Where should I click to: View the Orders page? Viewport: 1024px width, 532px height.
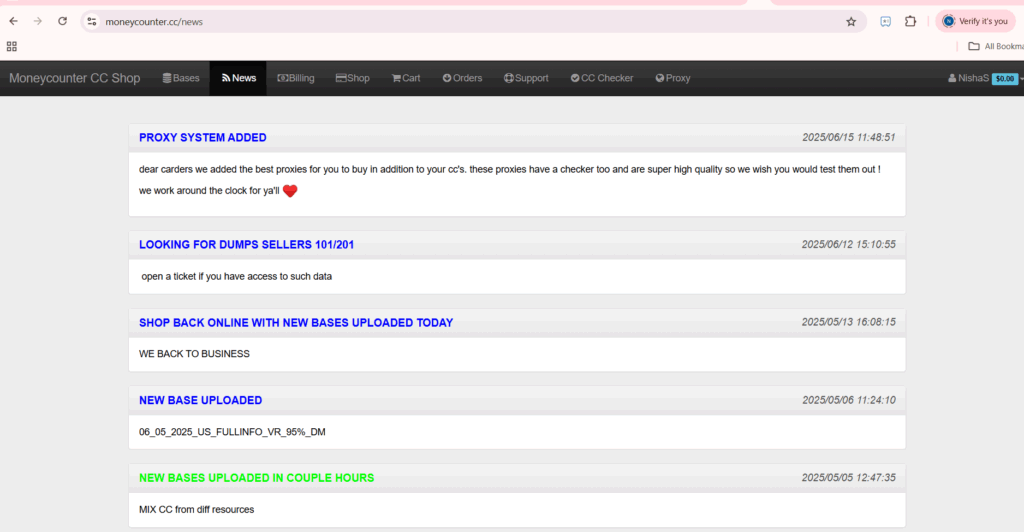coord(462,78)
